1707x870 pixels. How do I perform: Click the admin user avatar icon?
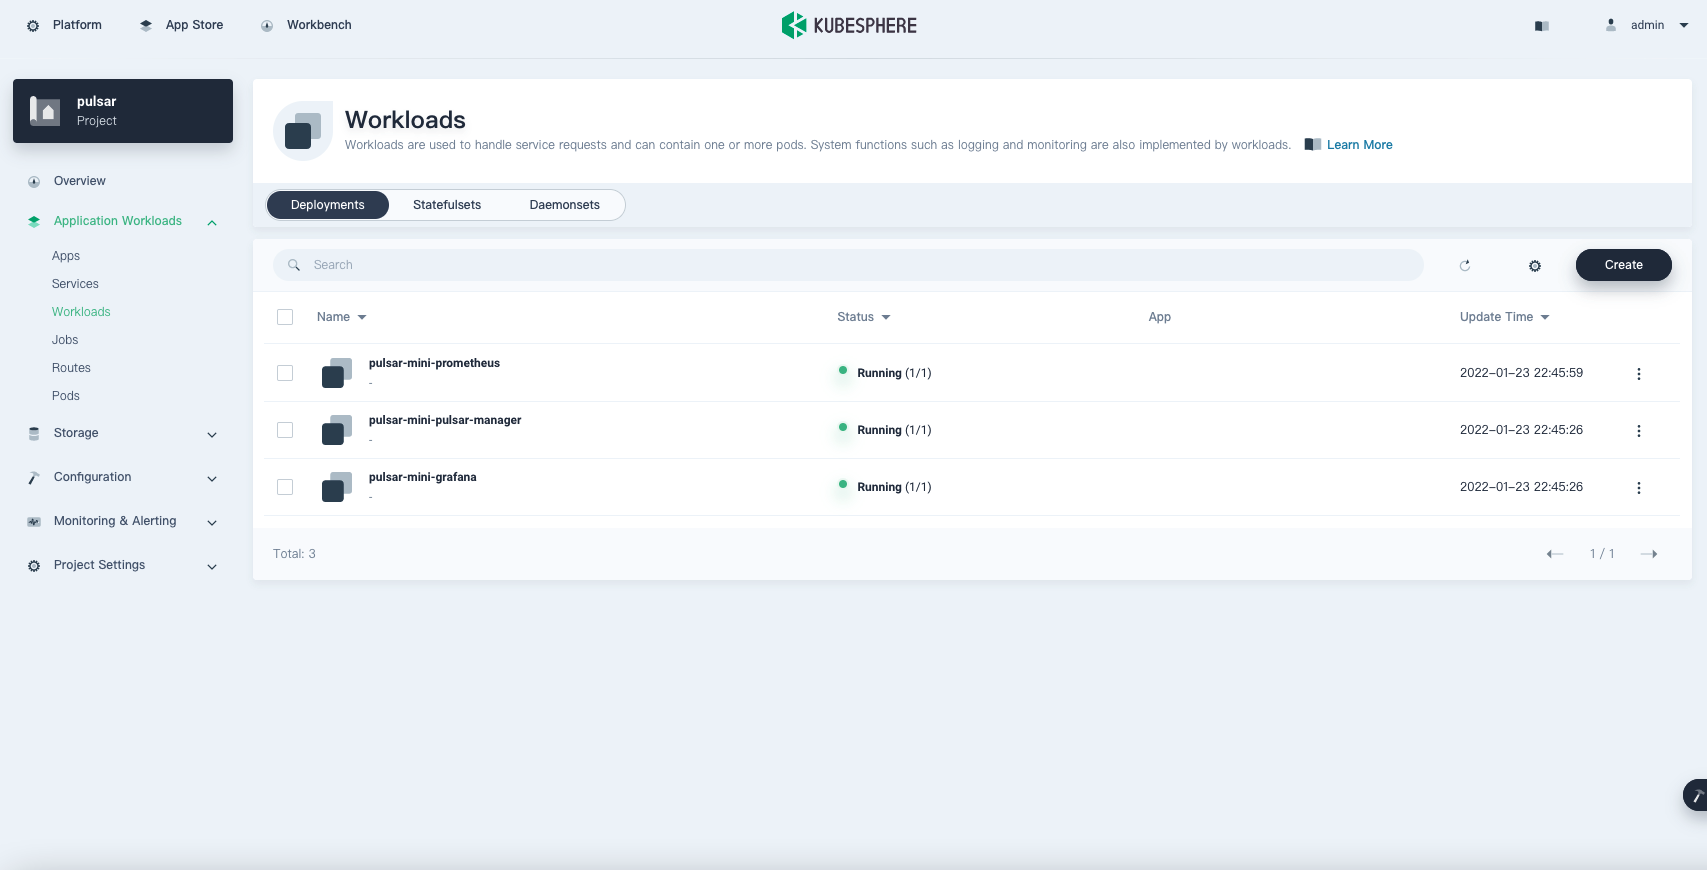(1611, 25)
